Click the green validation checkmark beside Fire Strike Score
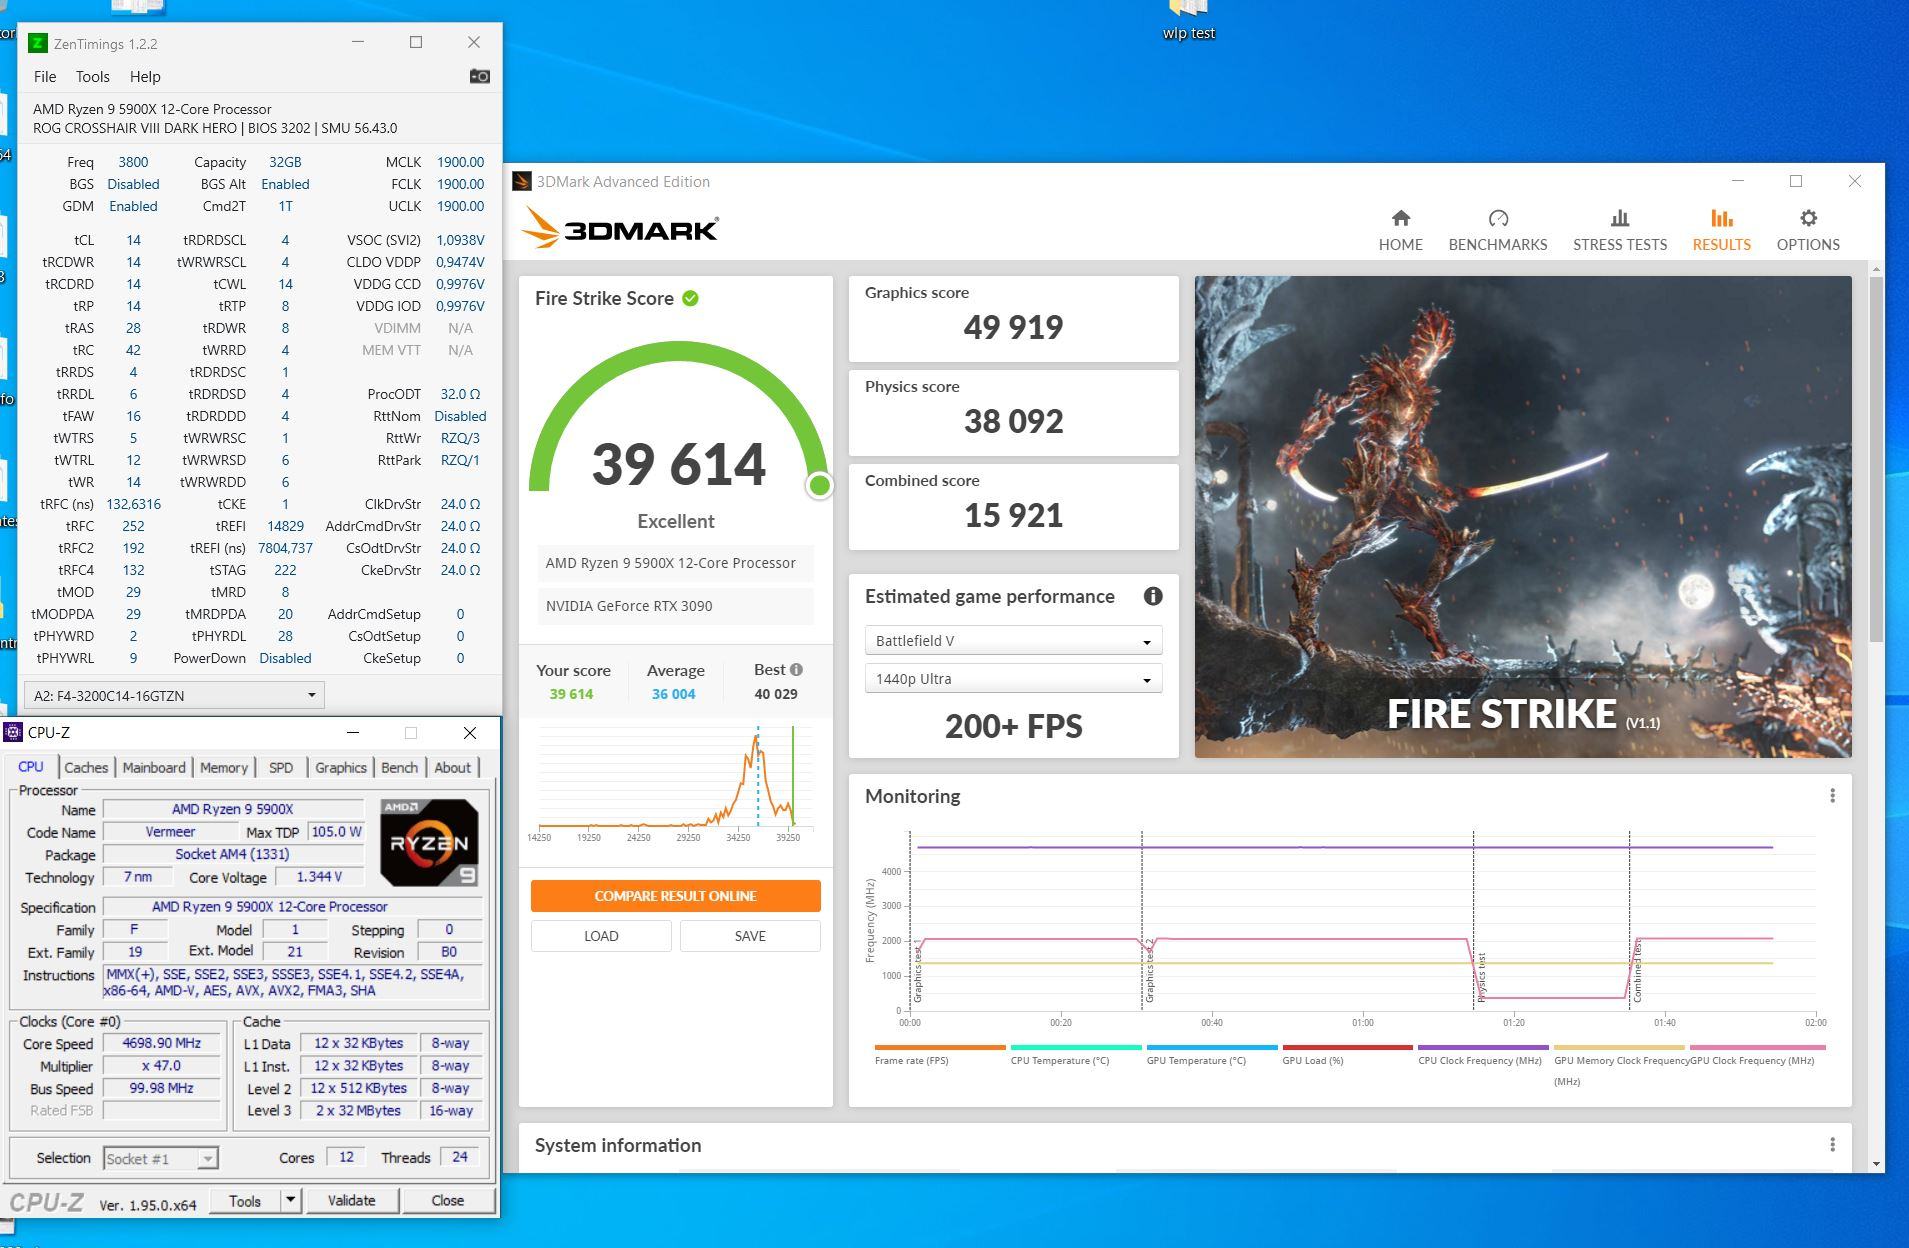Screen dimensions: 1909x1248 pyautogui.click(x=690, y=298)
